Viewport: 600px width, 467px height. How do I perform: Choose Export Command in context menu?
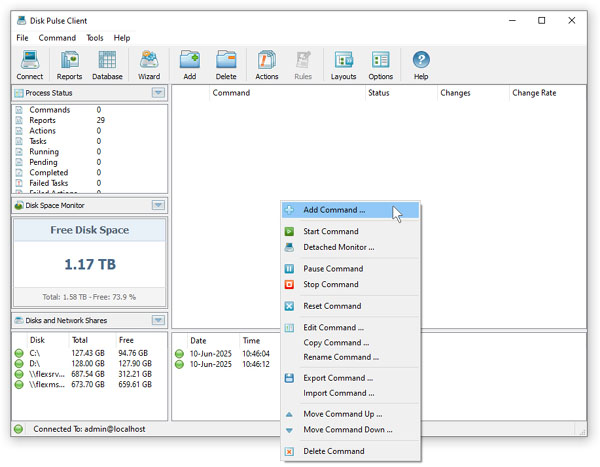point(350,378)
